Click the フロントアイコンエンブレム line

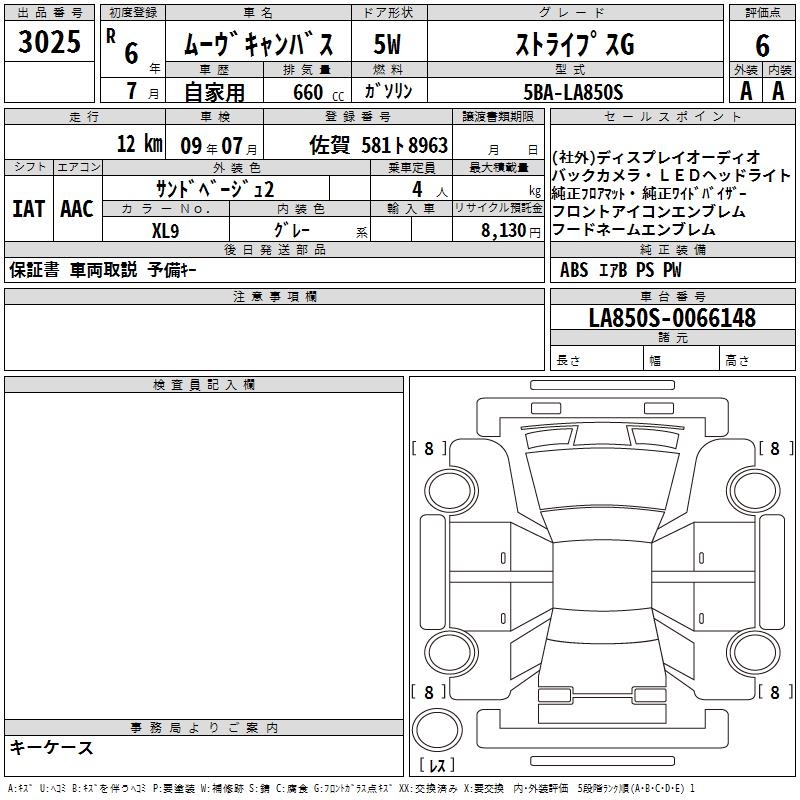point(648,211)
